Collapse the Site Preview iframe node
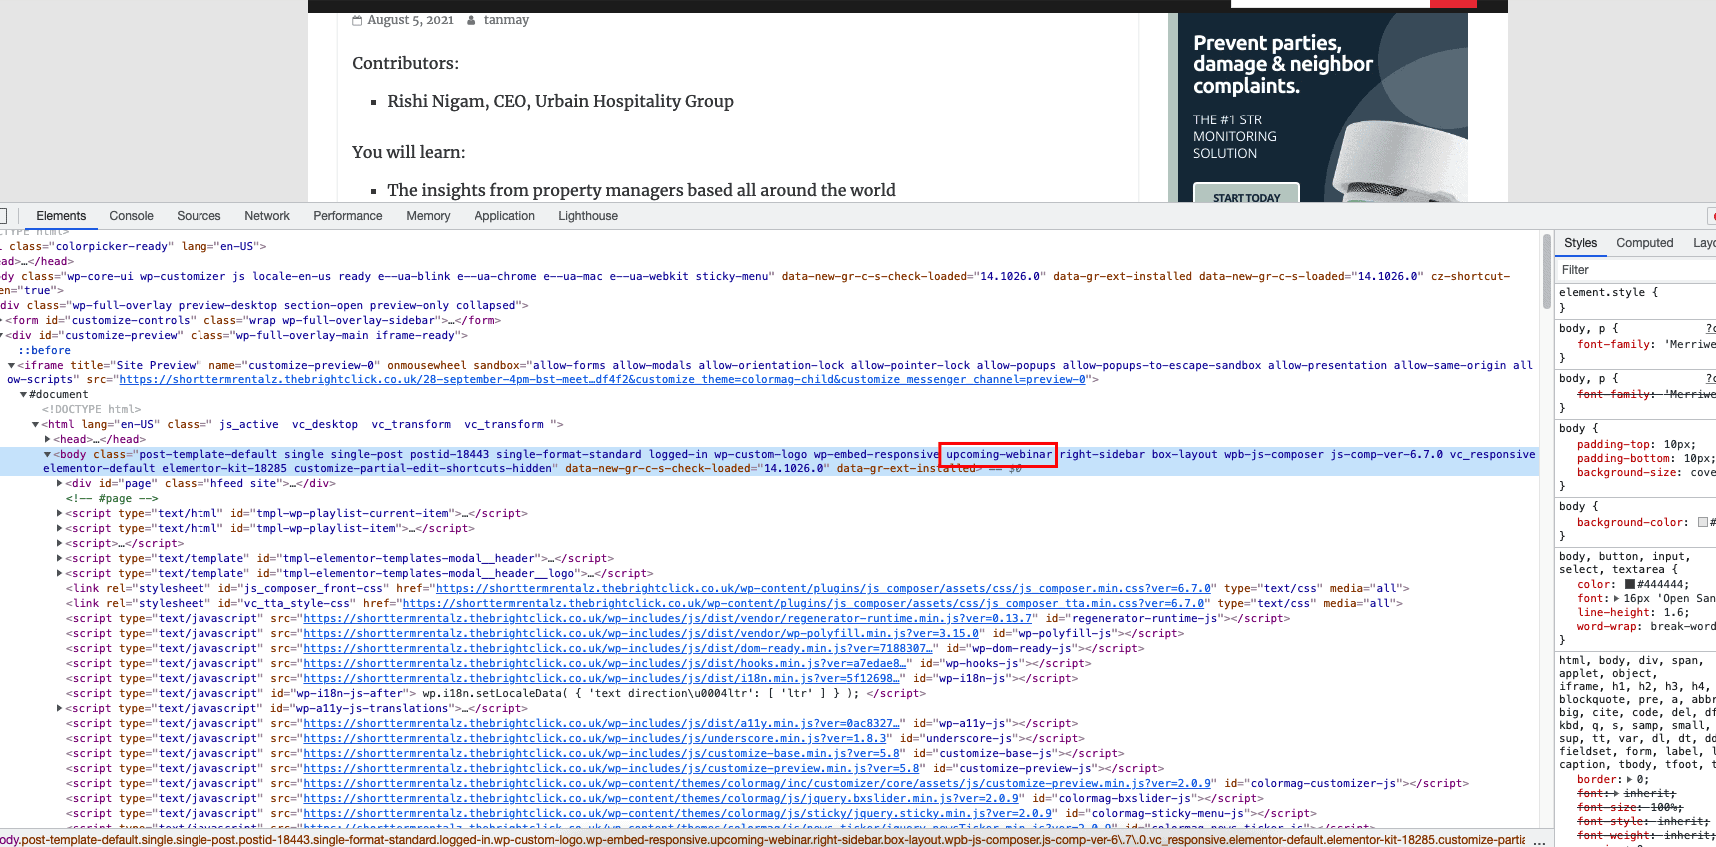The width and height of the screenshot is (1716, 847). (x=11, y=366)
